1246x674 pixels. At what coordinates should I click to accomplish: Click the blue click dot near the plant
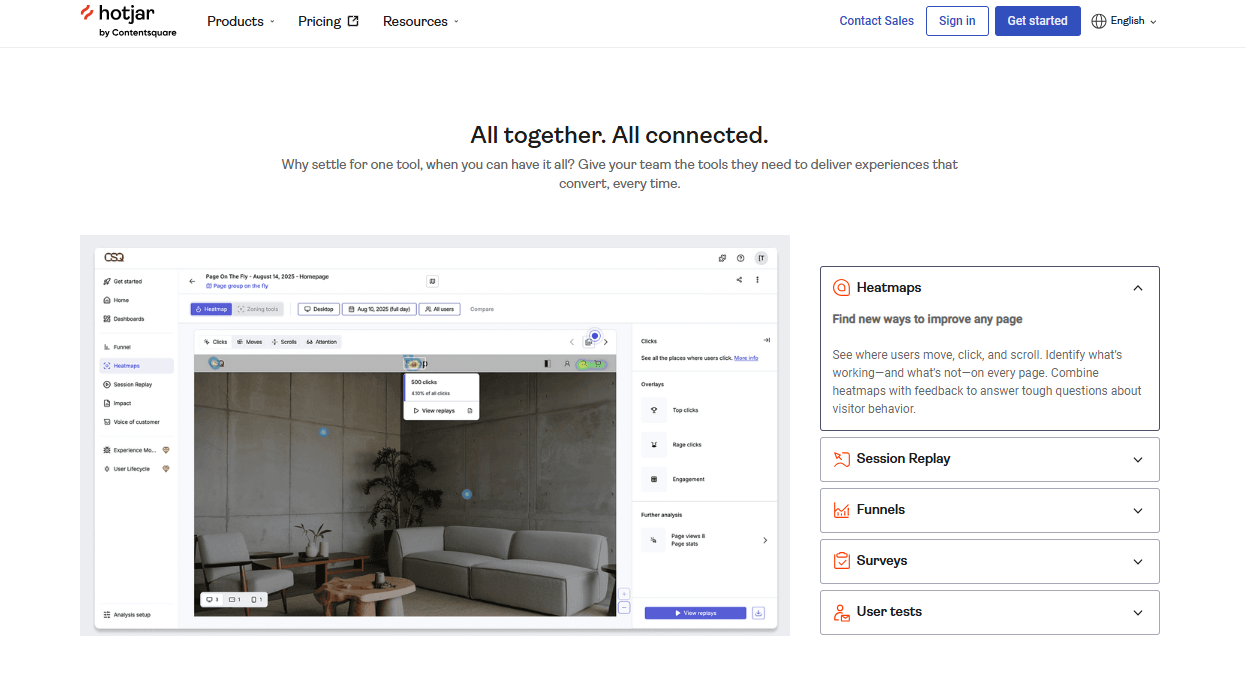point(466,494)
